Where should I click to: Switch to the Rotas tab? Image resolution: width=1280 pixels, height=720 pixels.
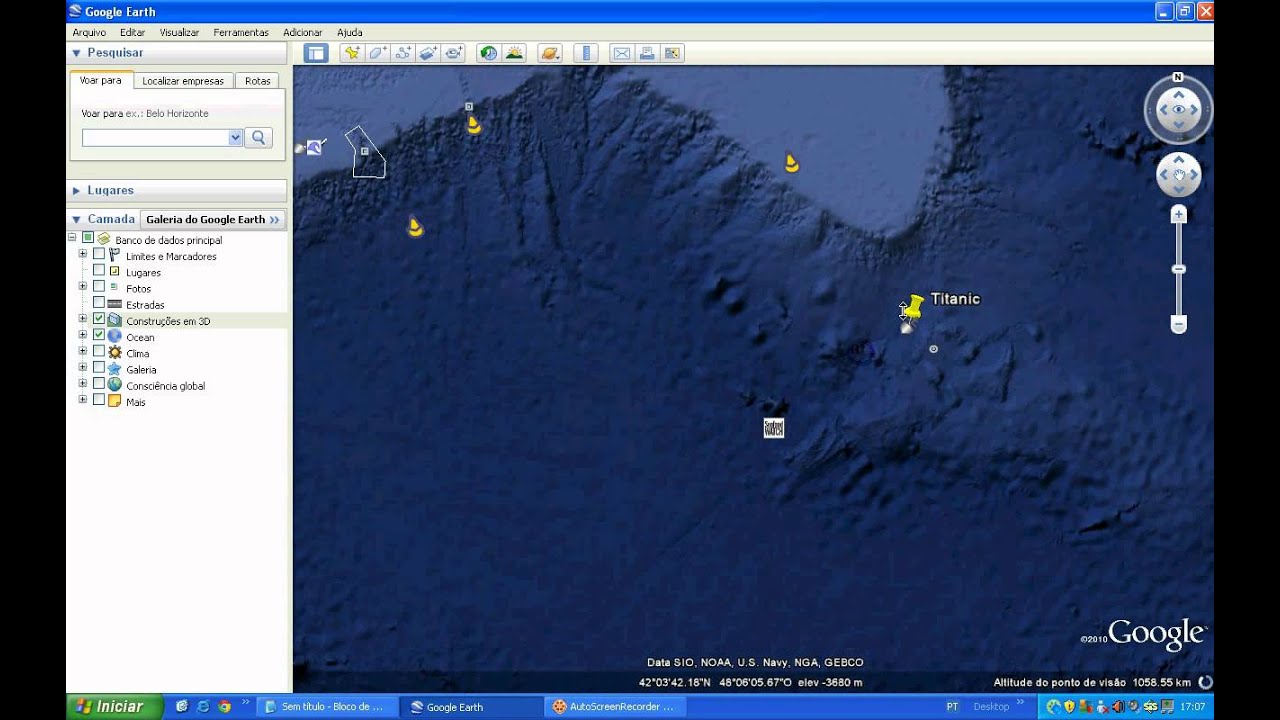258,81
